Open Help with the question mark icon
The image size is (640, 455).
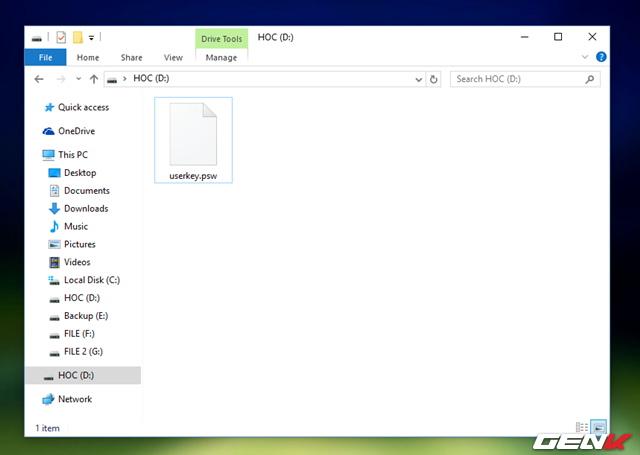click(x=601, y=57)
